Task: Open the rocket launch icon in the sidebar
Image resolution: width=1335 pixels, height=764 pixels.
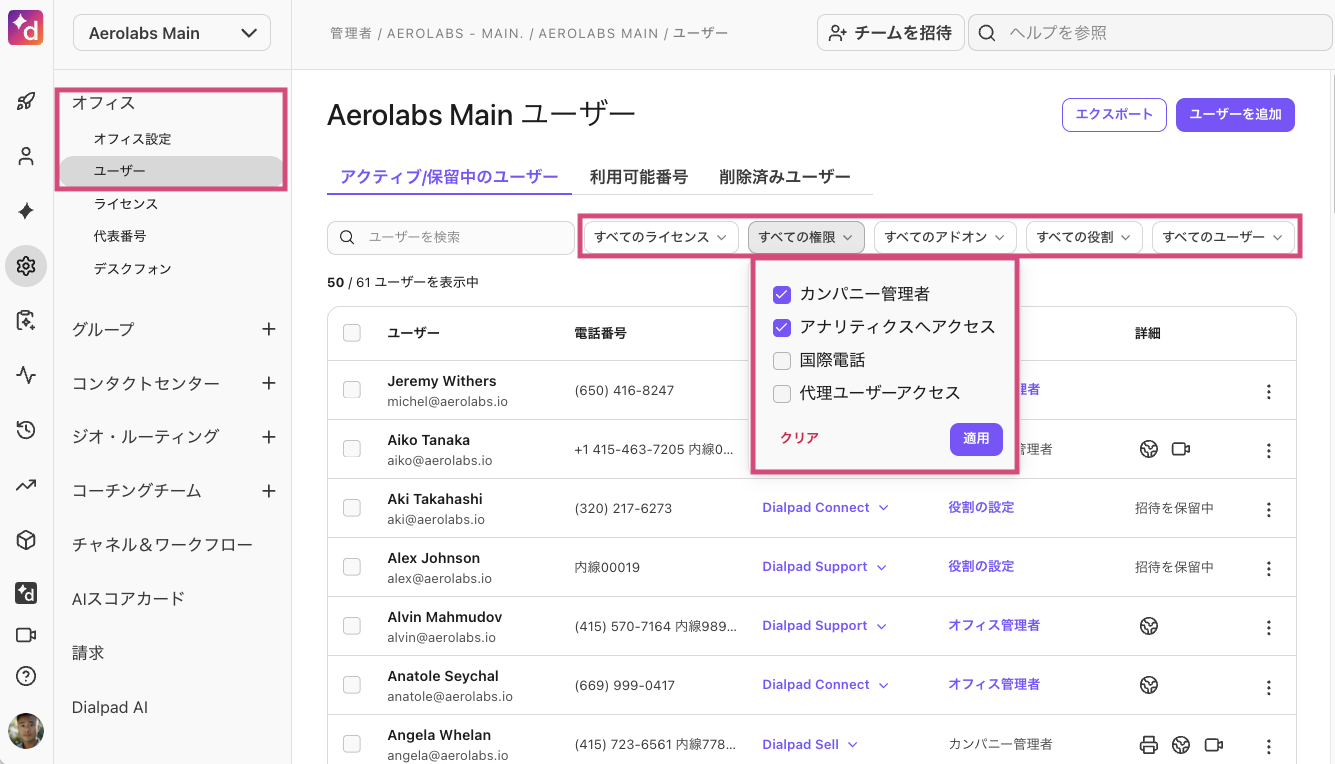Action: 26,100
